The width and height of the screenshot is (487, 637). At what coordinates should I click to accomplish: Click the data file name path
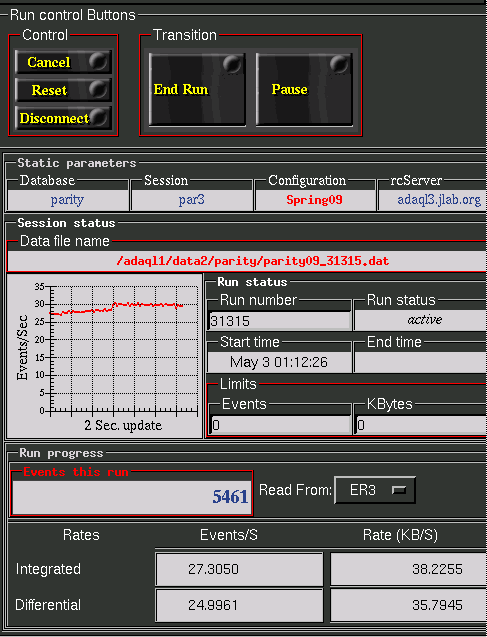(252, 260)
